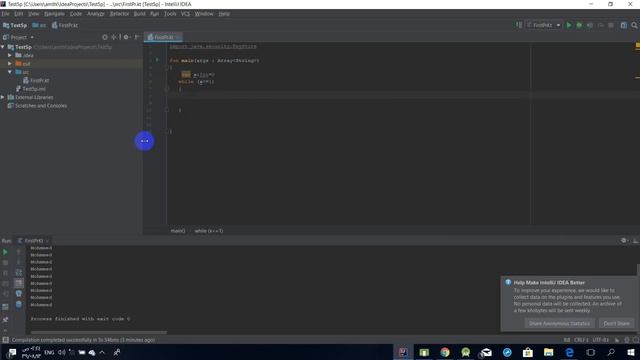640x360 pixels.
Task: Open the Tools menu
Action: click(170, 14)
